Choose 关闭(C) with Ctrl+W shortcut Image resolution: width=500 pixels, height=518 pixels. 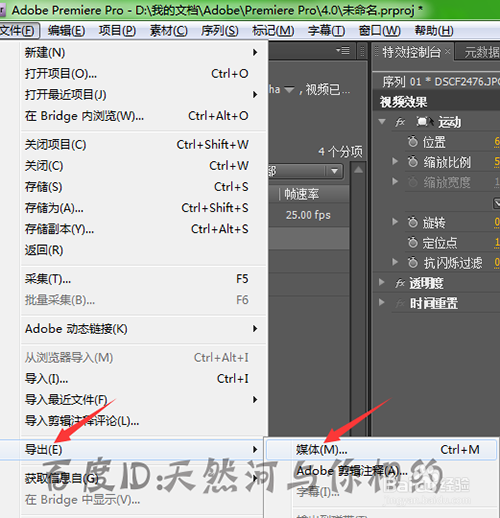[143, 166]
